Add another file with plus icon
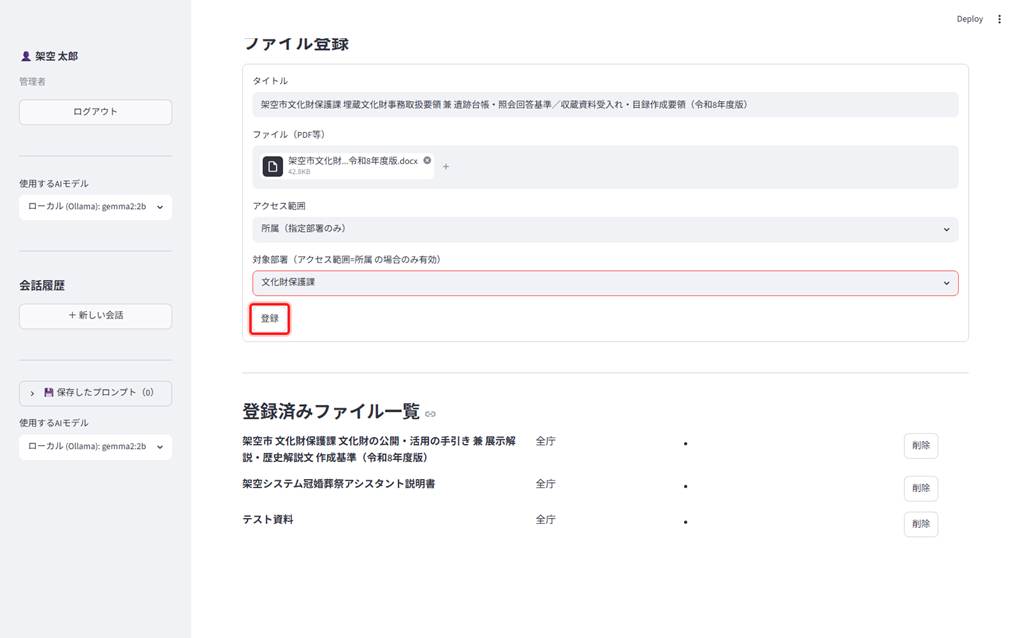 [x=446, y=166]
